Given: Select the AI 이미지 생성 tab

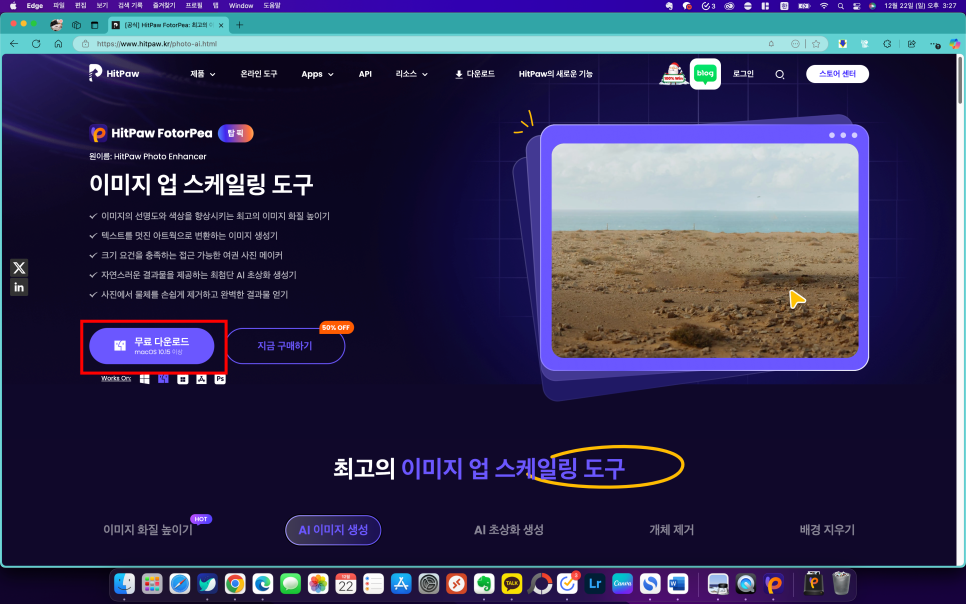Looking at the screenshot, I should point(333,530).
